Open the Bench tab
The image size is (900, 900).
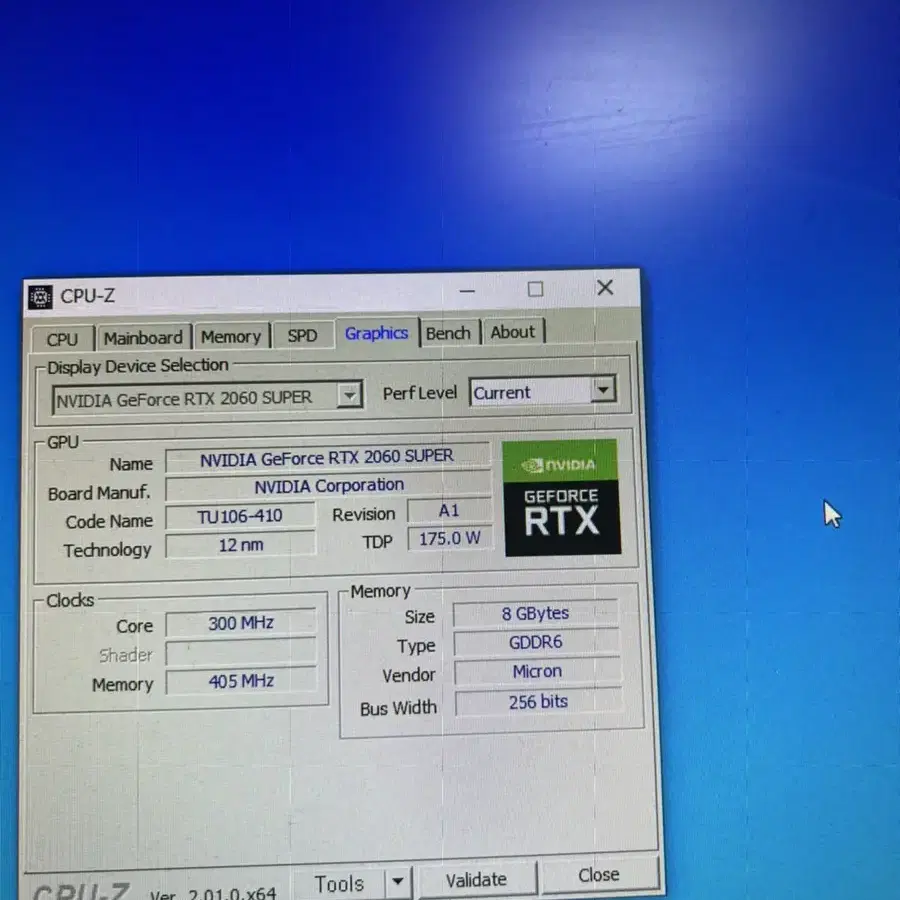[x=448, y=333]
